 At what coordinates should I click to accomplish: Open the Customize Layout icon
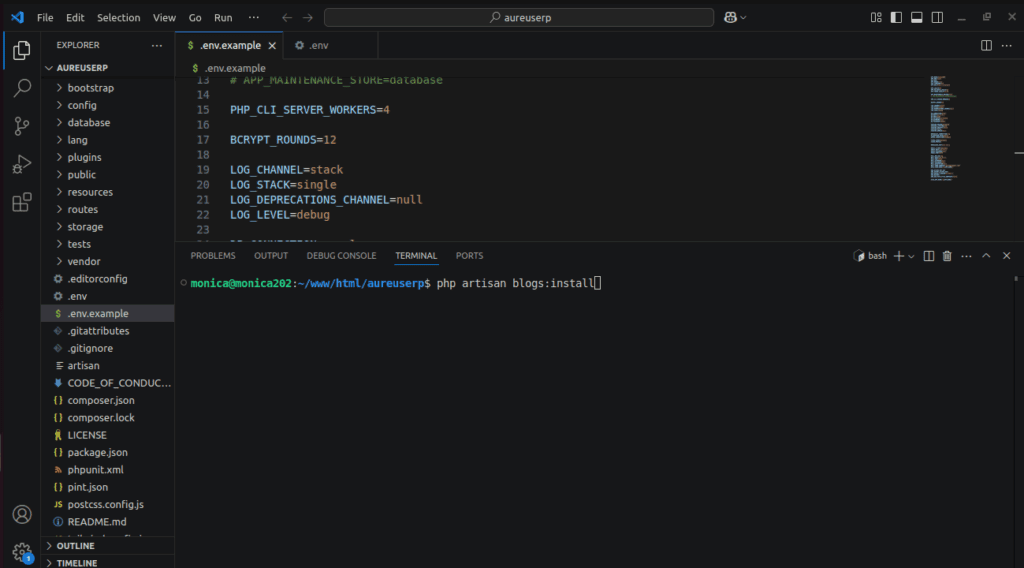click(x=876, y=18)
